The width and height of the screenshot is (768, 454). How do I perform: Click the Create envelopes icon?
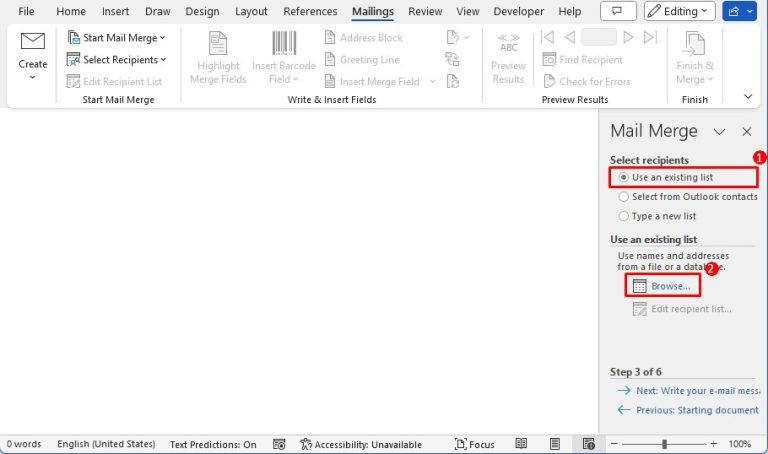[33, 44]
